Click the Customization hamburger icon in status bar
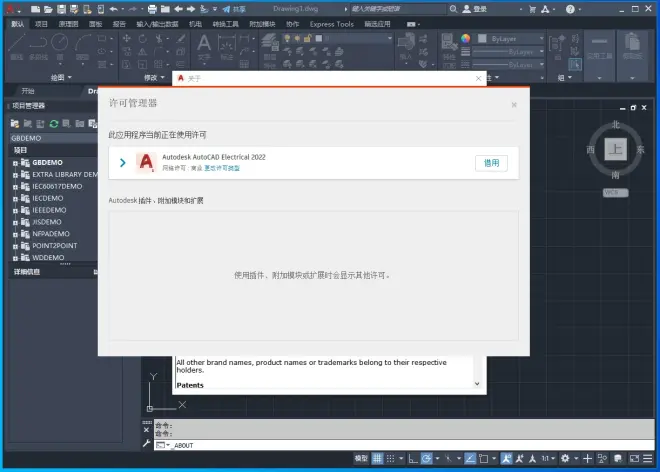This screenshot has width=660, height=472. [x=648, y=459]
